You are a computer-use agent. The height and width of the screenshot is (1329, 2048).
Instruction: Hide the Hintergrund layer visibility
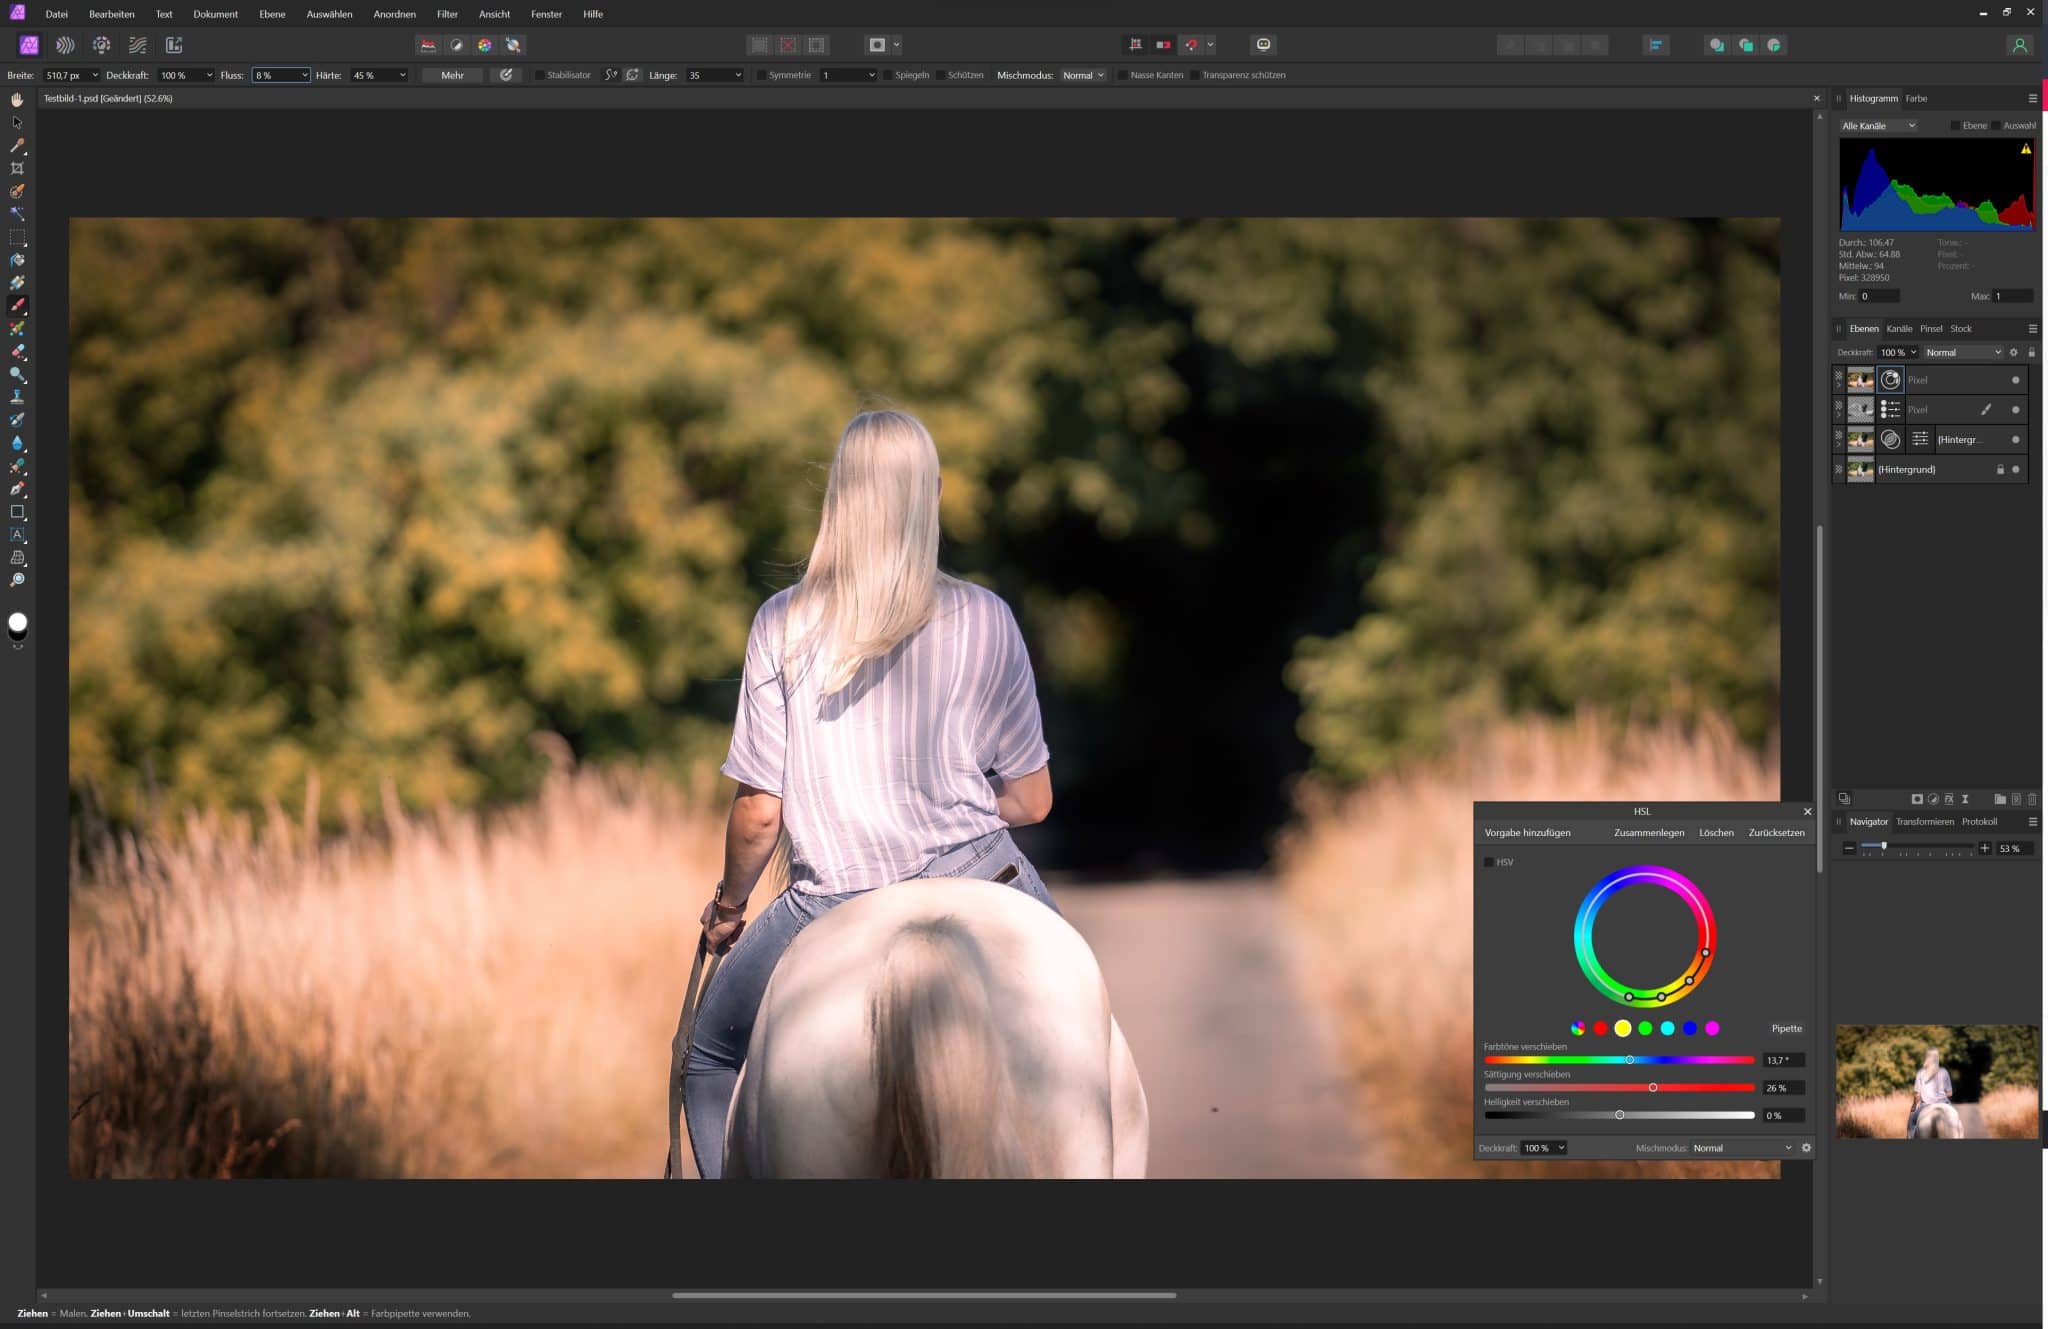(2016, 469)
